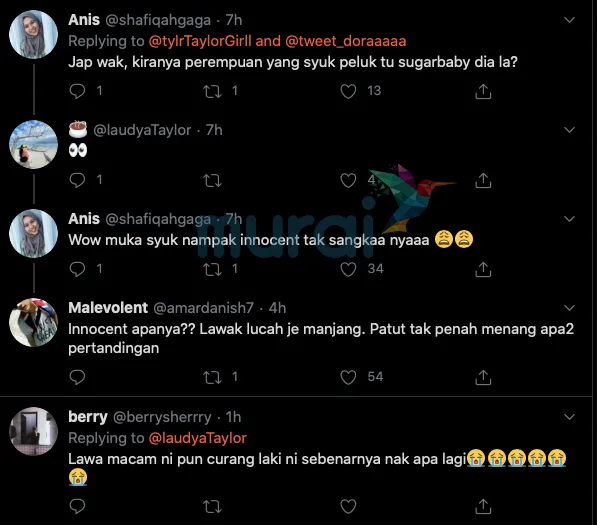View berry's profile picture
597x525 pixels.
click(34, 431)
